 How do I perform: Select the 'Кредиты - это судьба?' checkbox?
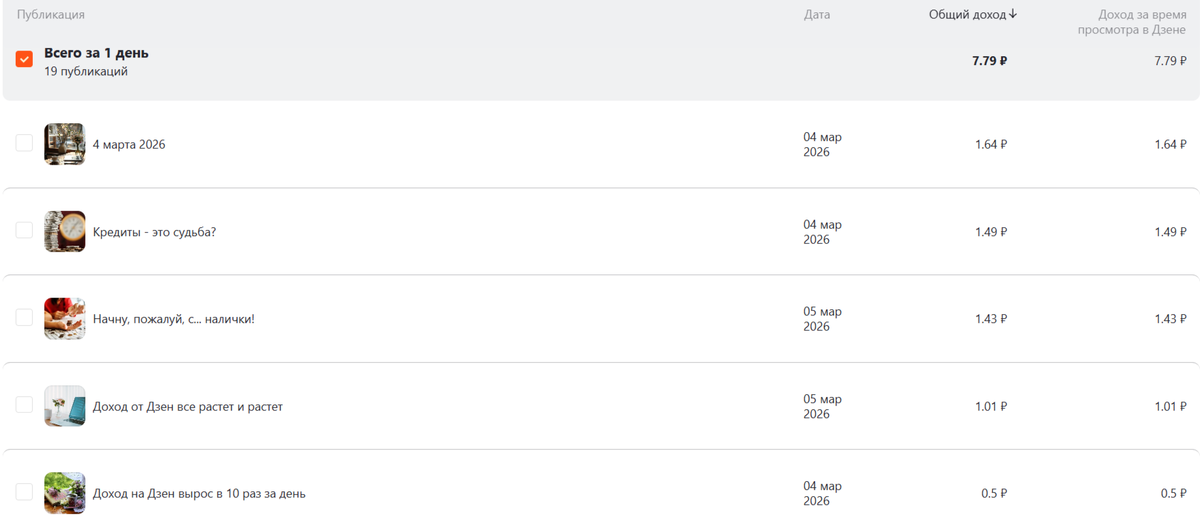(24, 231)
